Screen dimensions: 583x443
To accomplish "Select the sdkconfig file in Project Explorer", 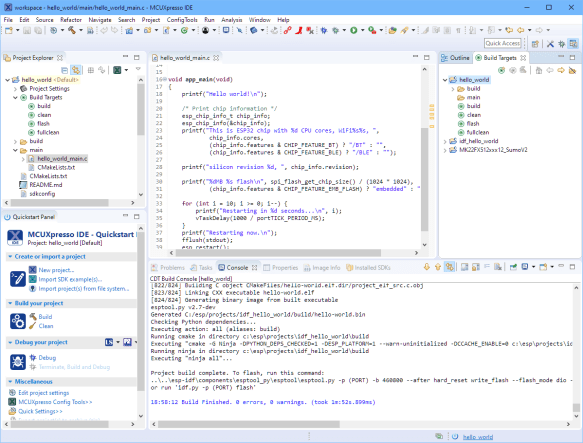I will coord(42,194).
